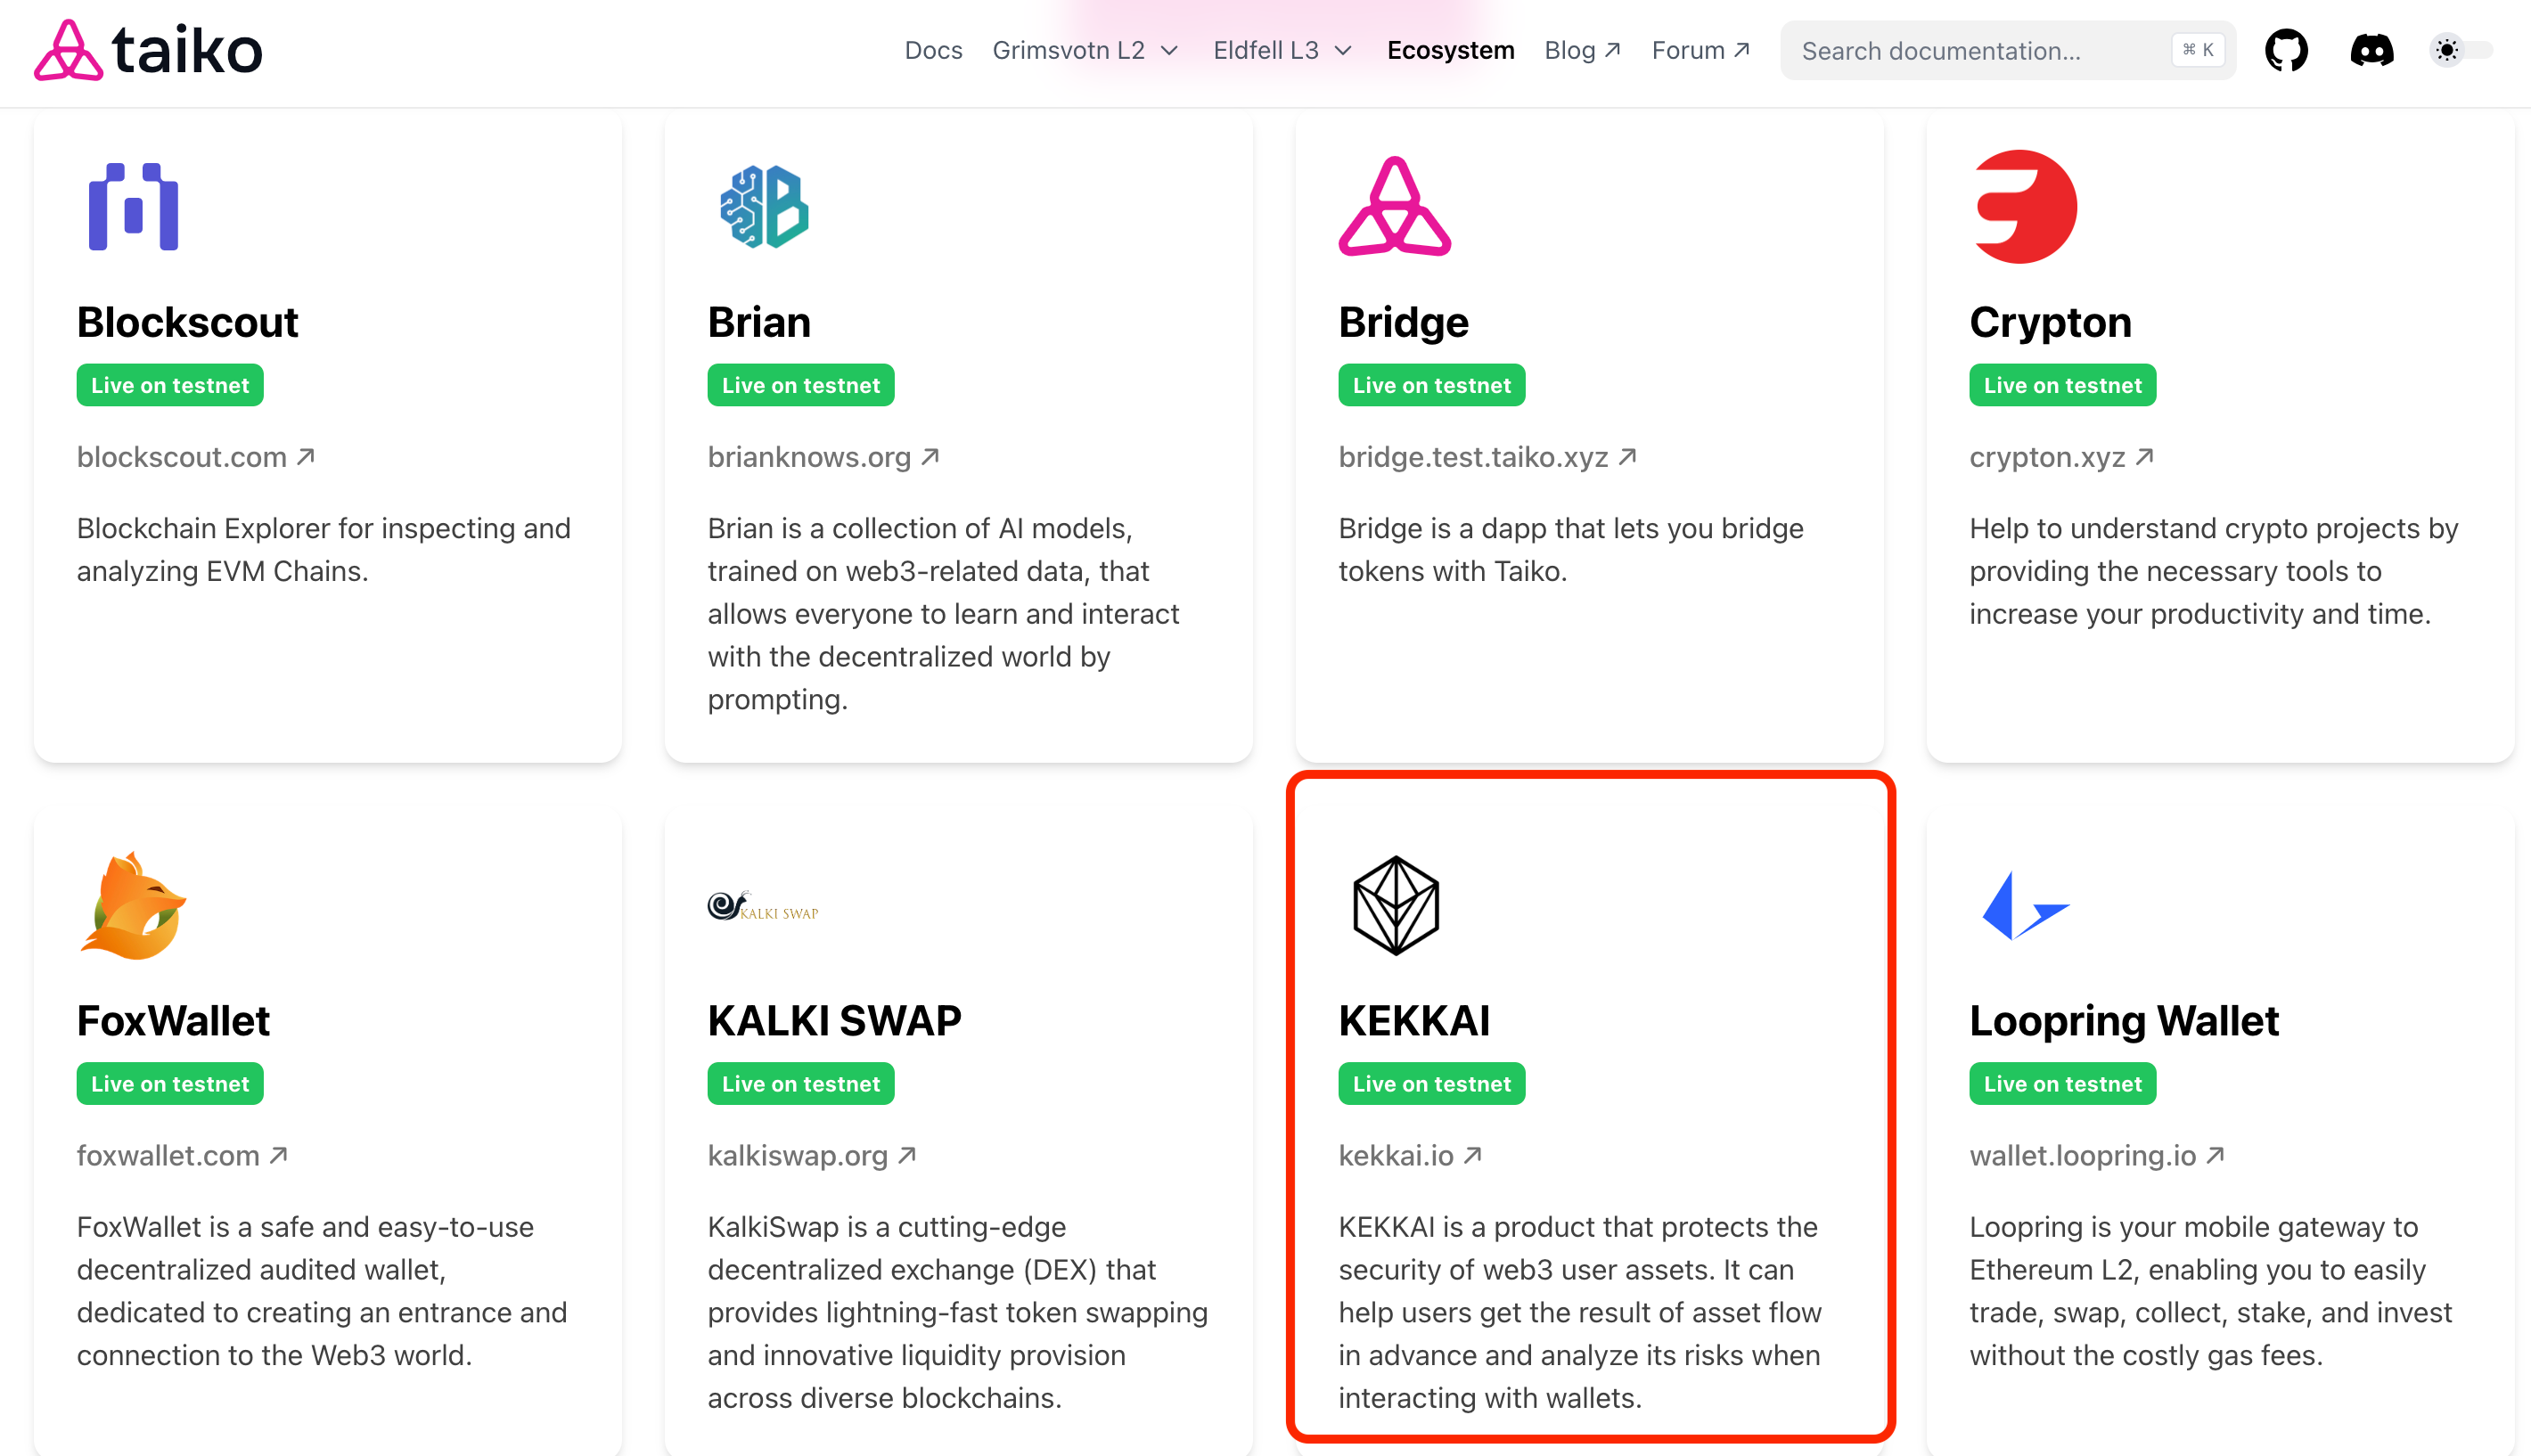Image resolution: width=2531 pixels, height=1456 pixels.
Task: Click the FoxWallet fox logo
Action: click(133, 906)
